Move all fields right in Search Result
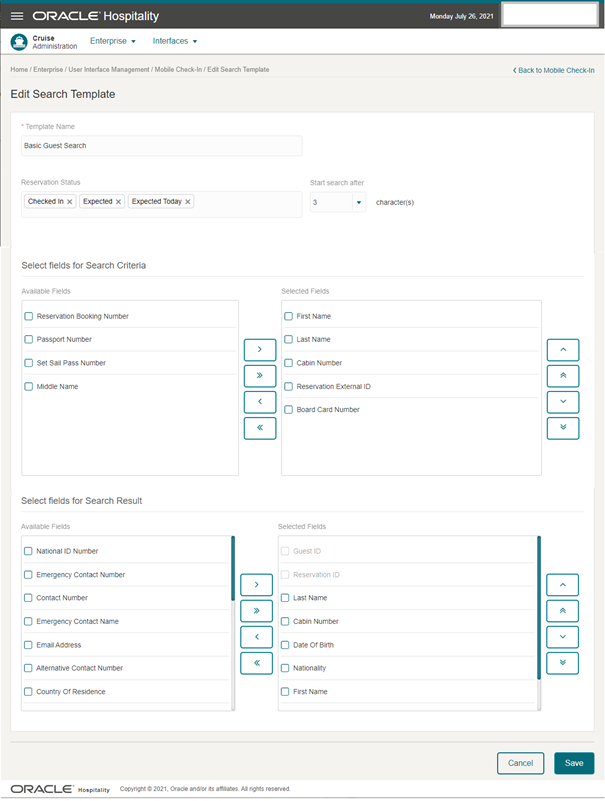This screenshot has height=801, width=605. coord(257,611)
